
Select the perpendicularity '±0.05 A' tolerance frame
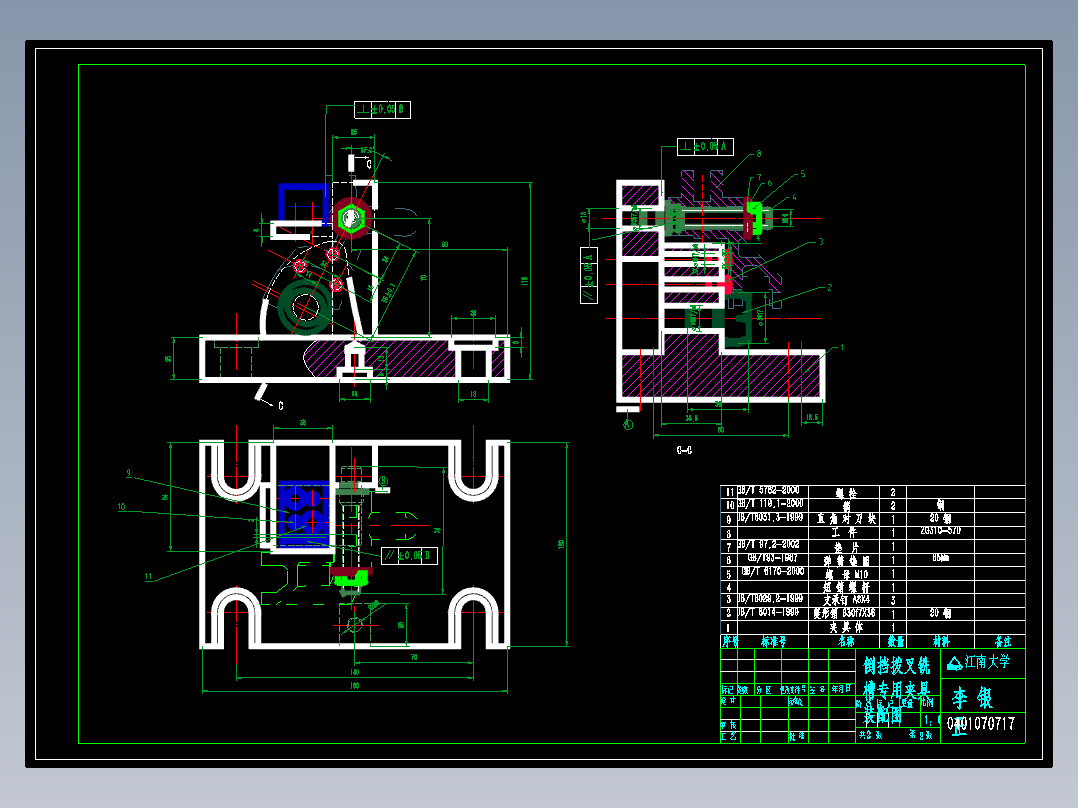(705, 146)
